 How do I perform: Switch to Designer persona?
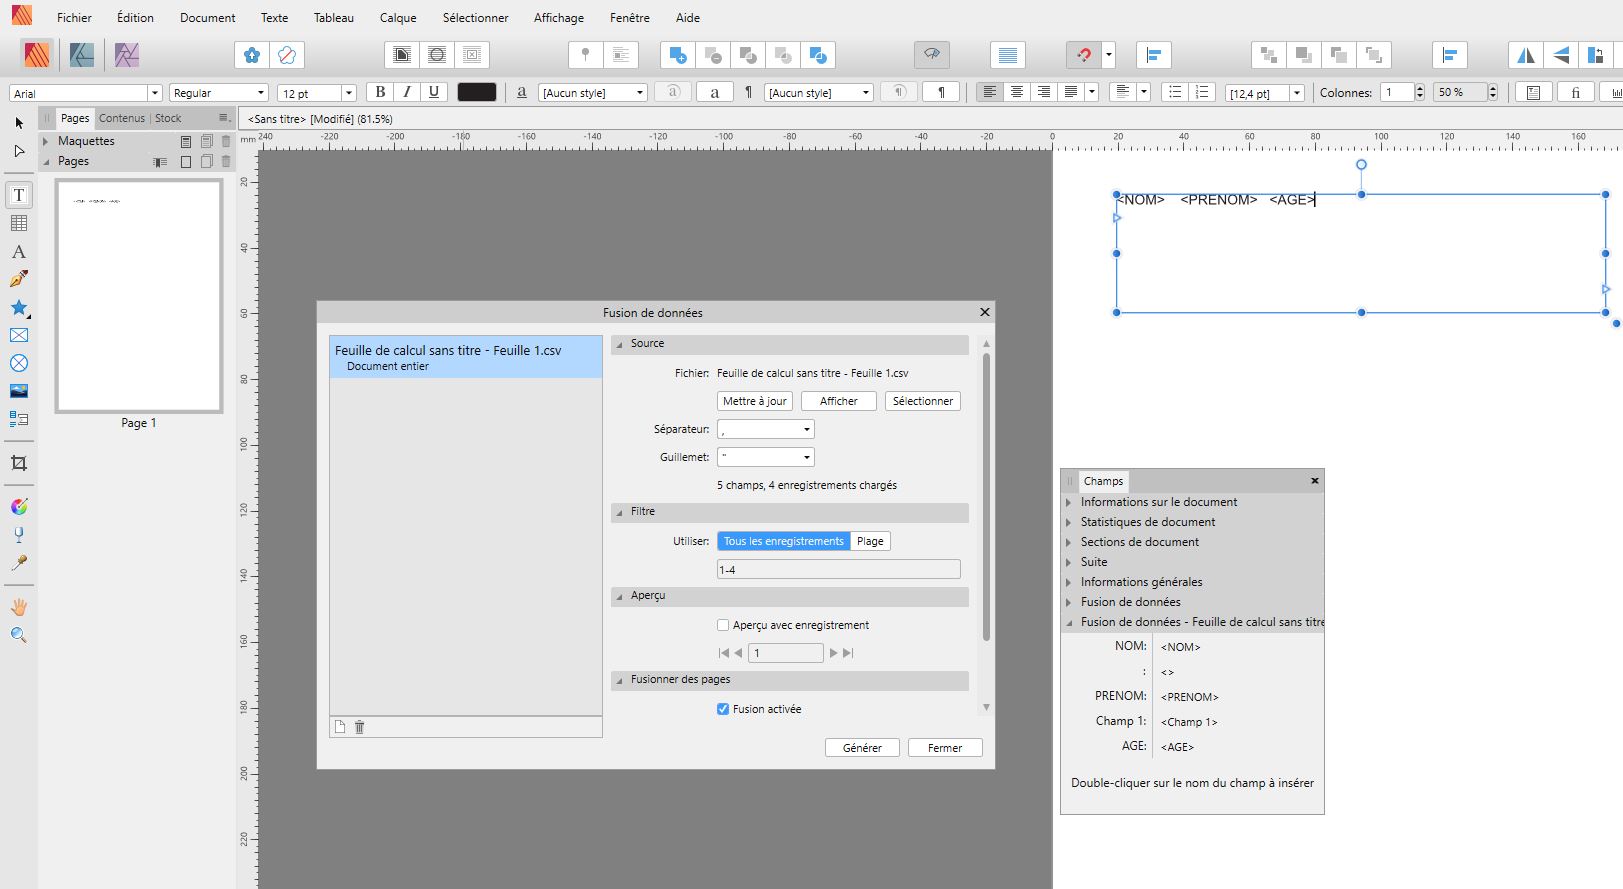(82, 55)
